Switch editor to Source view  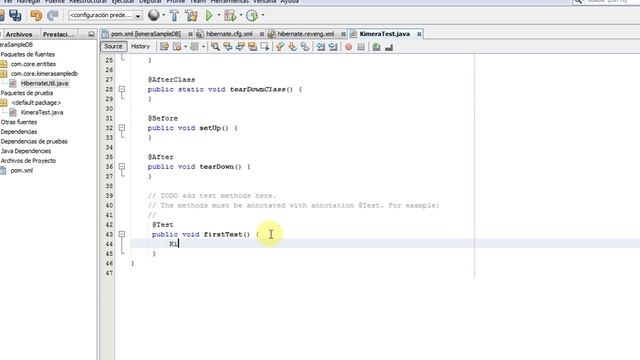pyautogui.click(x=113, y=47)
